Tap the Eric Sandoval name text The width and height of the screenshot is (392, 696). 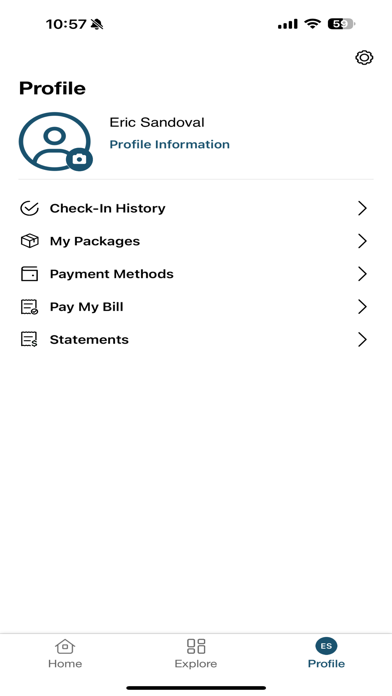tap(157, 122)
